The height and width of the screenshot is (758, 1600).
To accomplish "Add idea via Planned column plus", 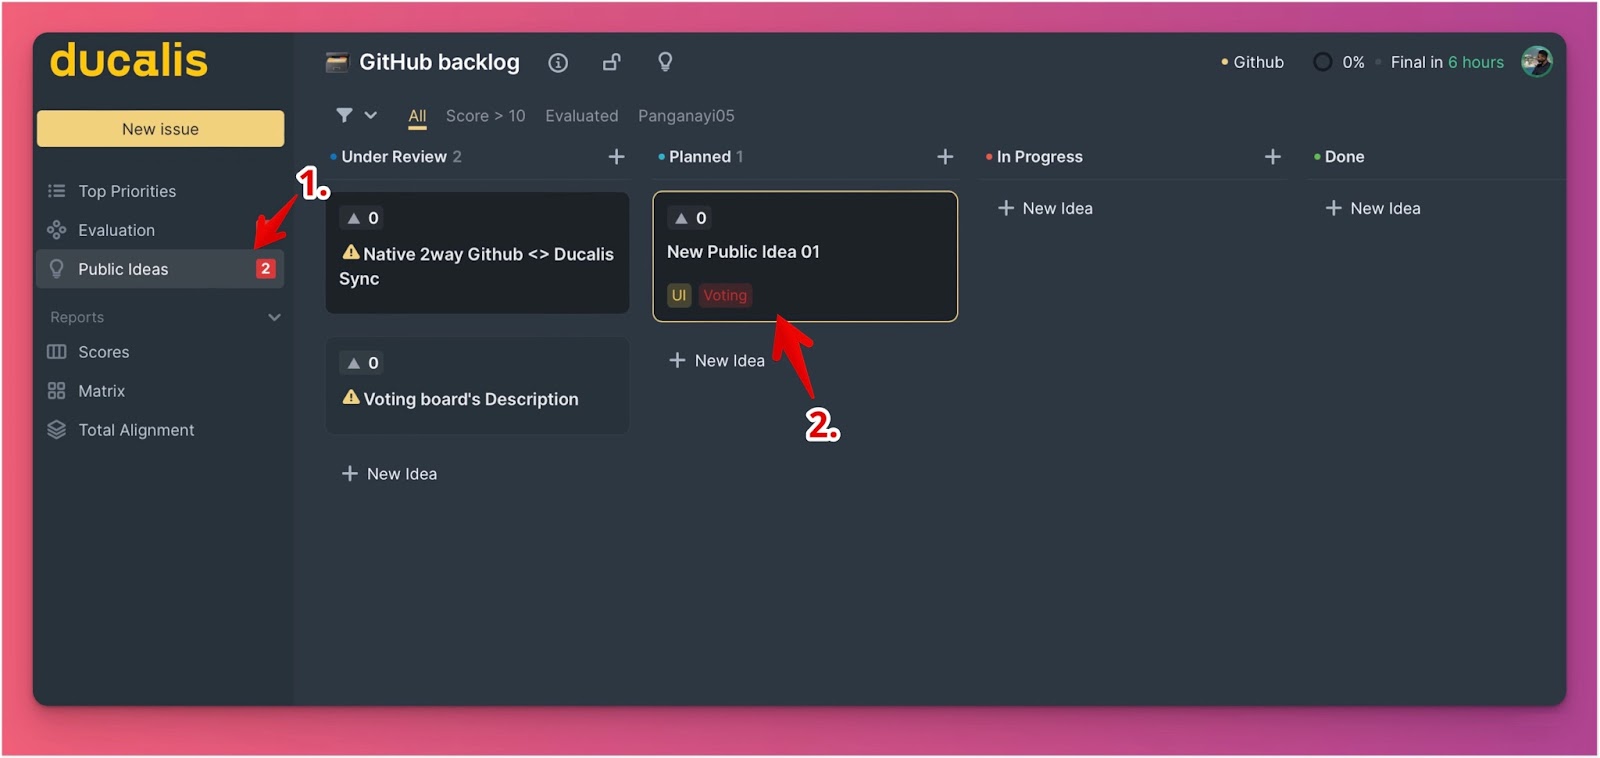I will pyautogui.click(x=945, y=157).
